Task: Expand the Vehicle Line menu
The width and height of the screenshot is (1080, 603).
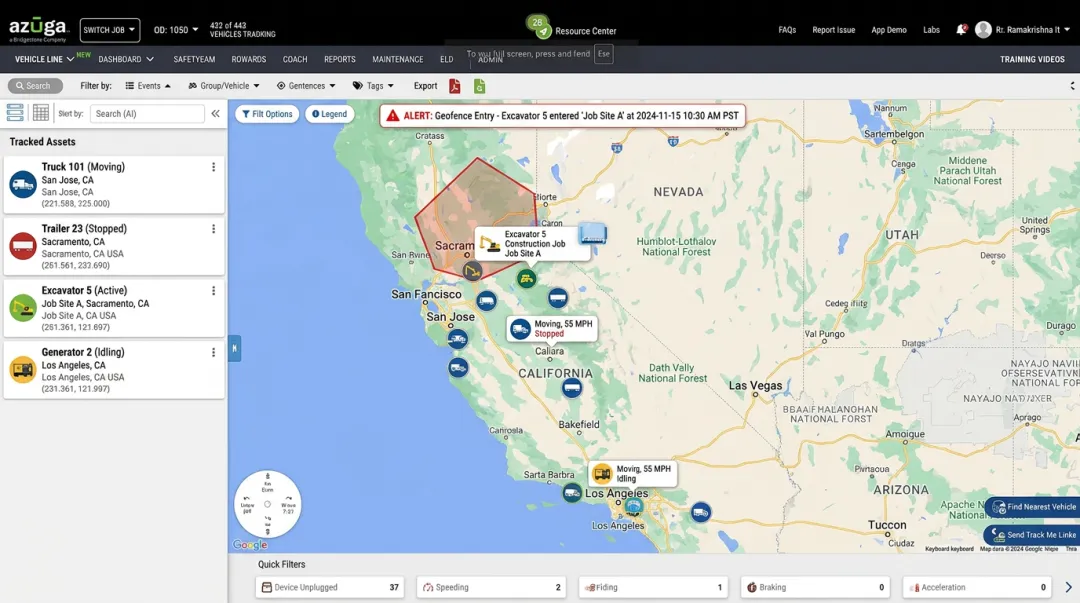Action: 44,59
